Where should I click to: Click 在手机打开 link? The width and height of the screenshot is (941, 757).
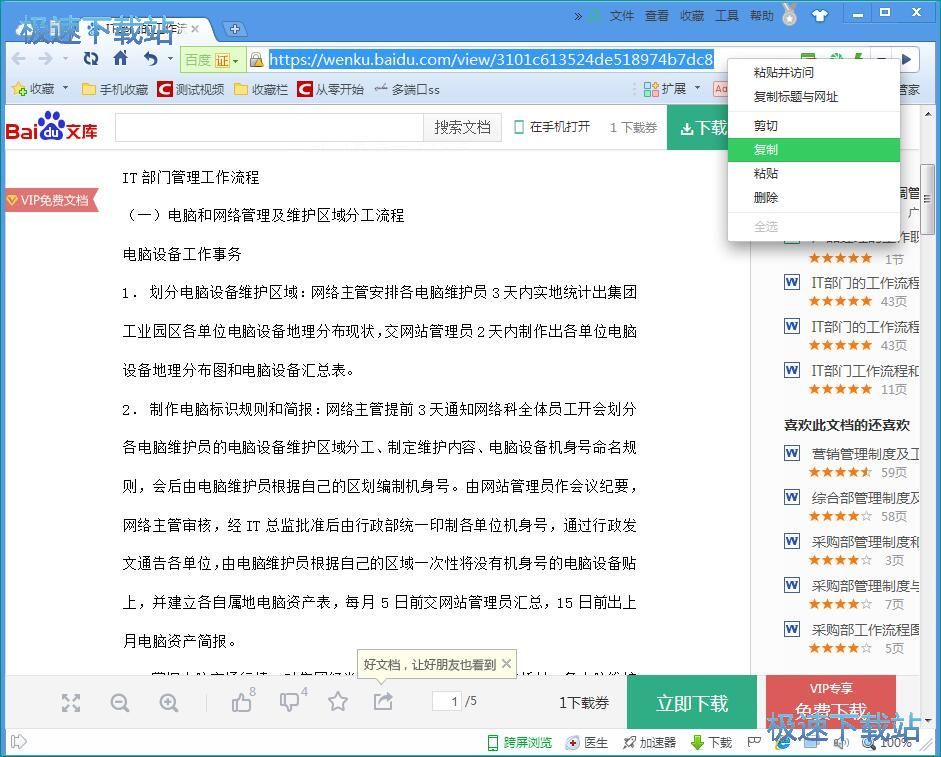pyautogui.click(x=552, y=127)
